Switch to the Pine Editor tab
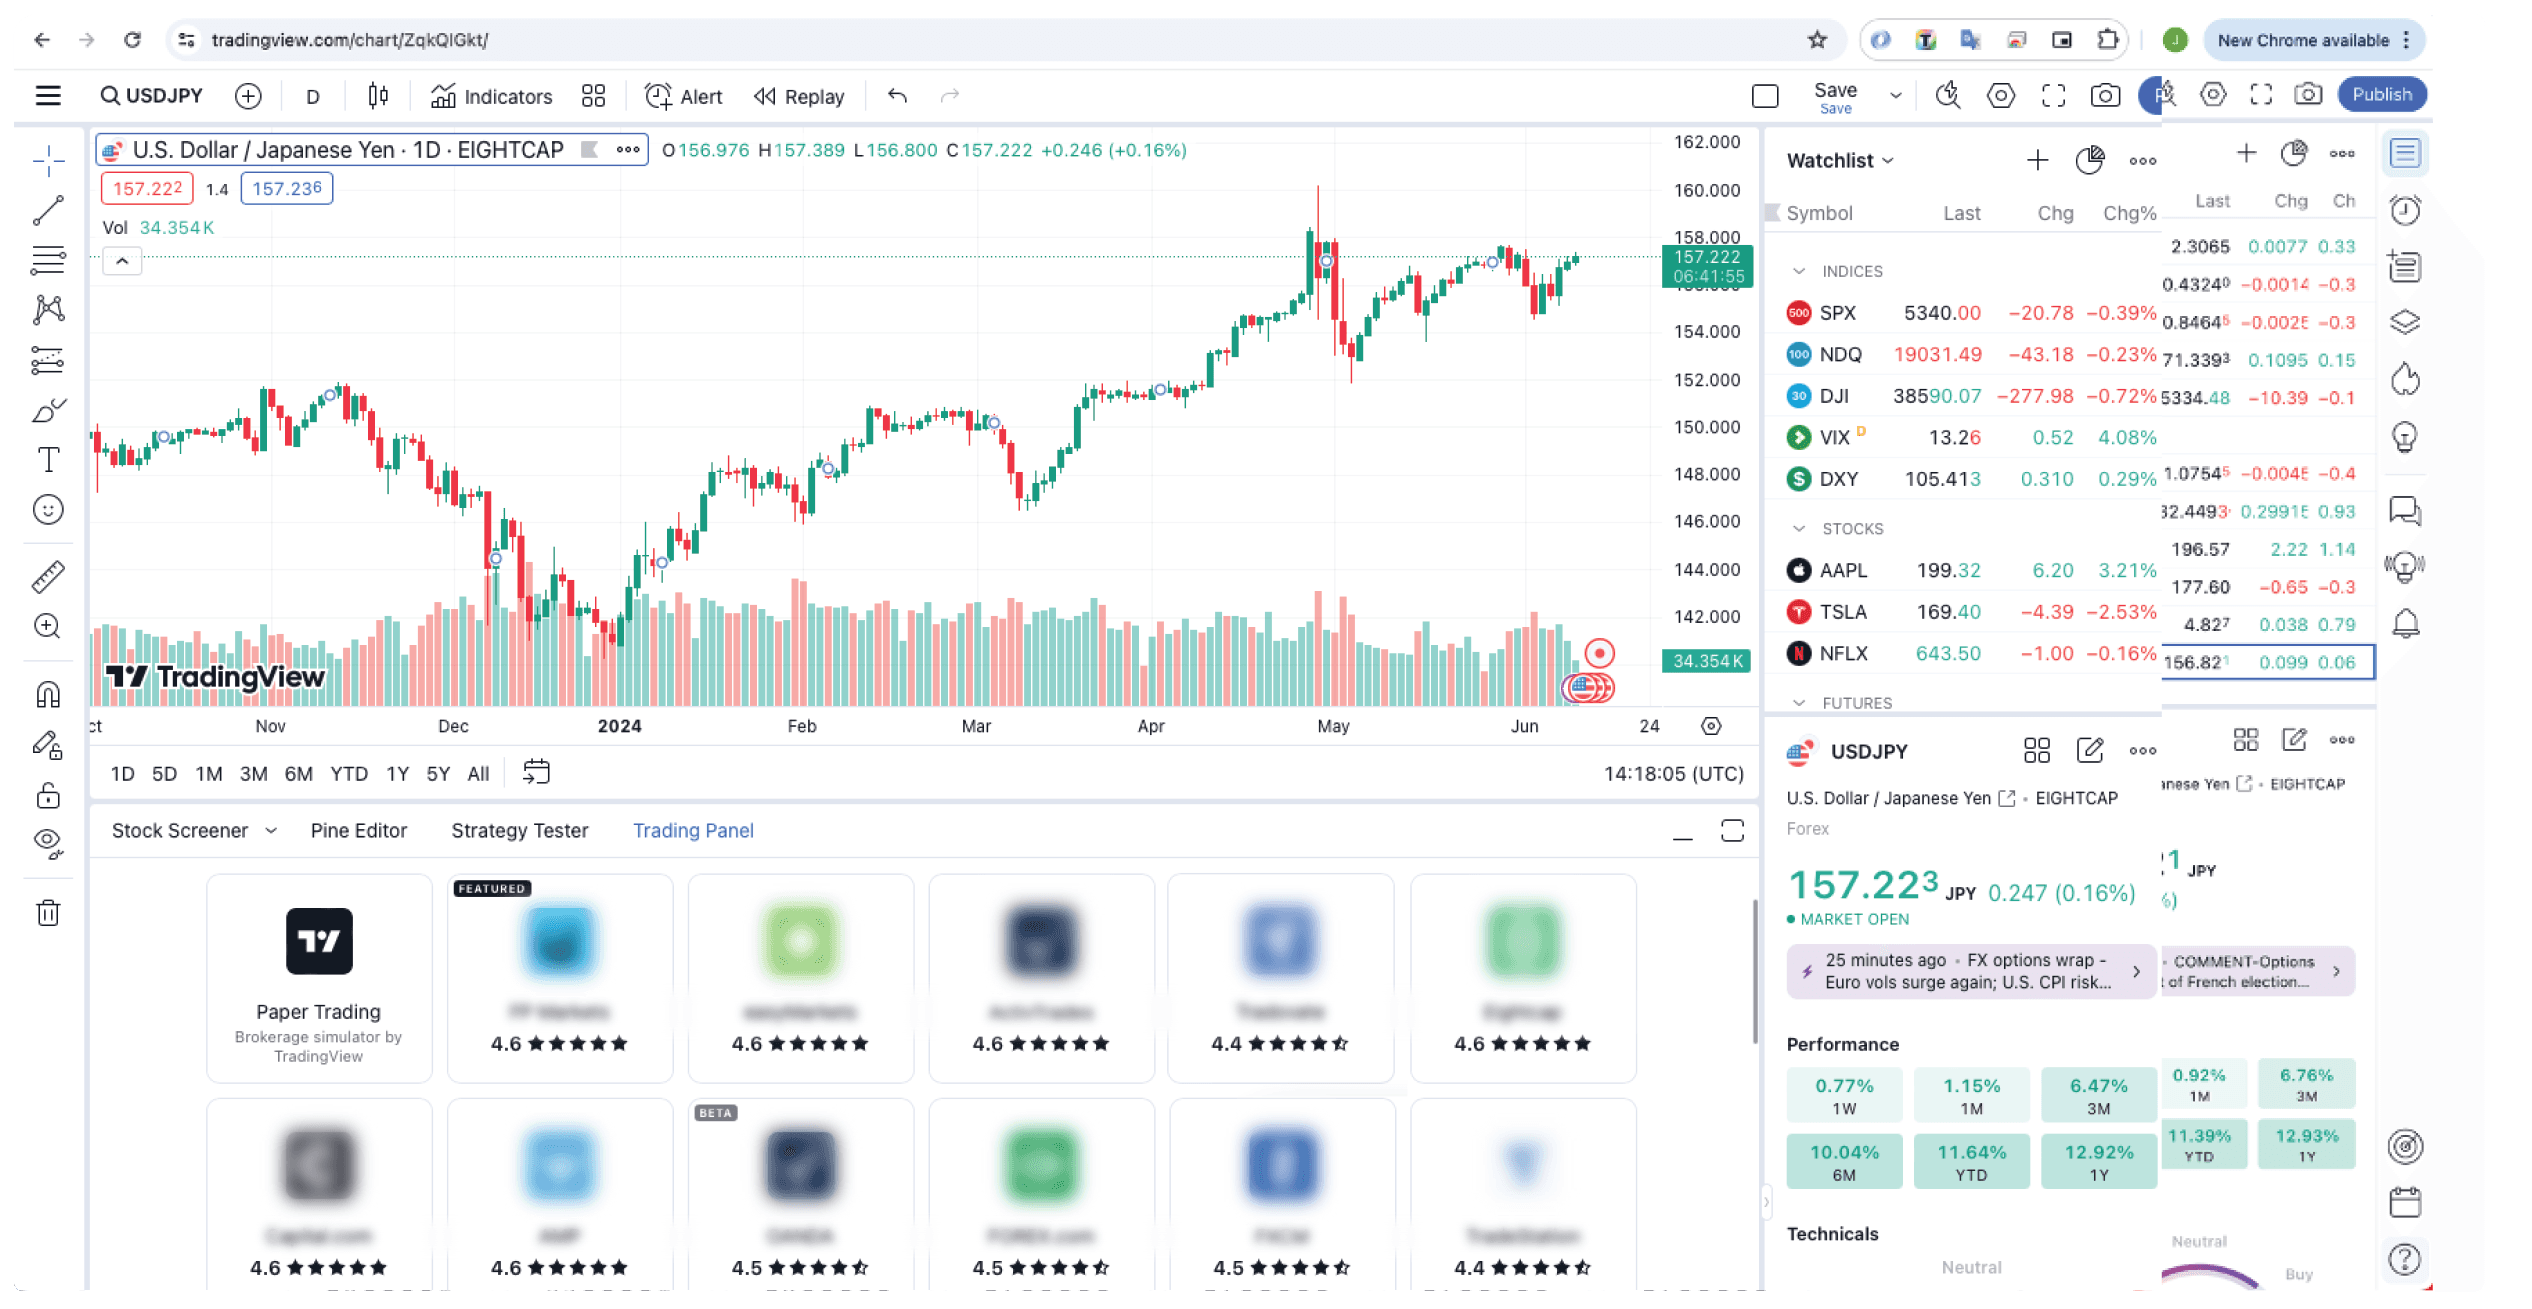Image resolution: width=2532 pixels, height=1309 pixels. (x=358, y=831)
